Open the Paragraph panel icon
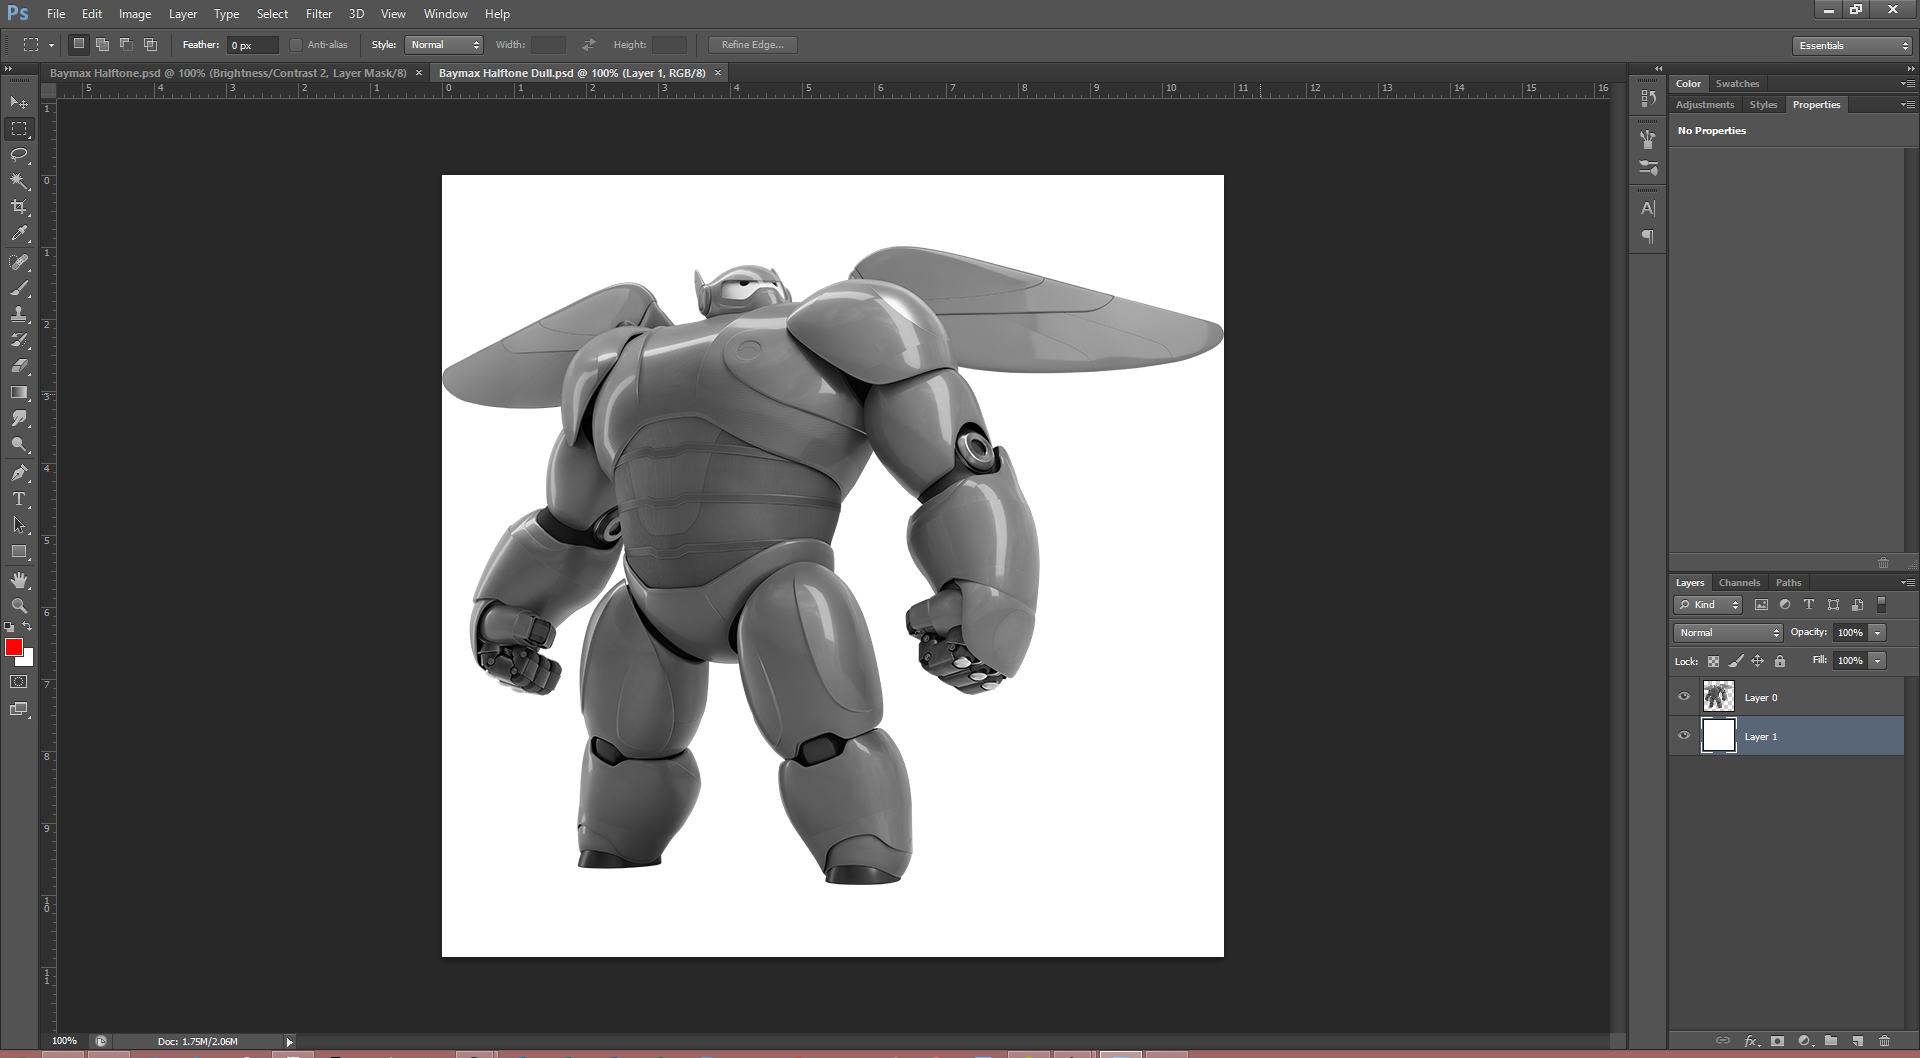Image resolution: width=1920 pixels, height=1058 pixels. tap(1648, 237)
